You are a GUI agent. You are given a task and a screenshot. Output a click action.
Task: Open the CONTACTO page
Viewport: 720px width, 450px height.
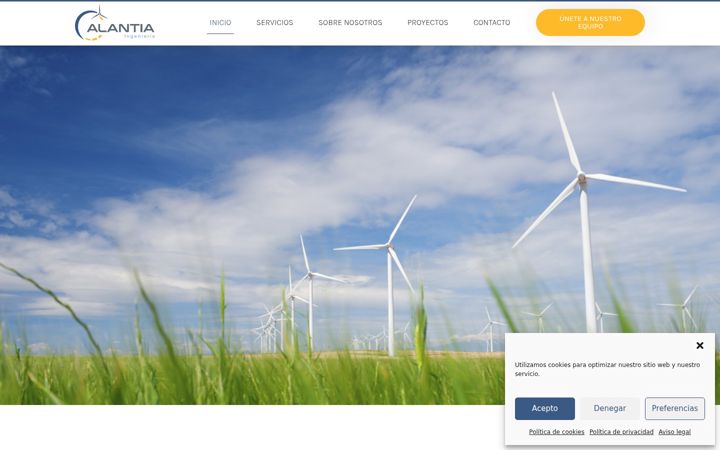pyautogui.click(x=491, y=22)
